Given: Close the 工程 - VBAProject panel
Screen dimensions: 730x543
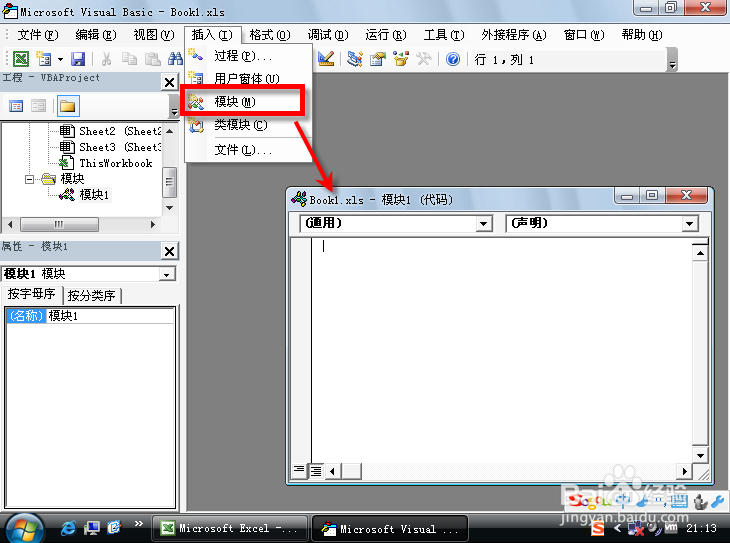Looking at the screenshot, I should point(169,82).
